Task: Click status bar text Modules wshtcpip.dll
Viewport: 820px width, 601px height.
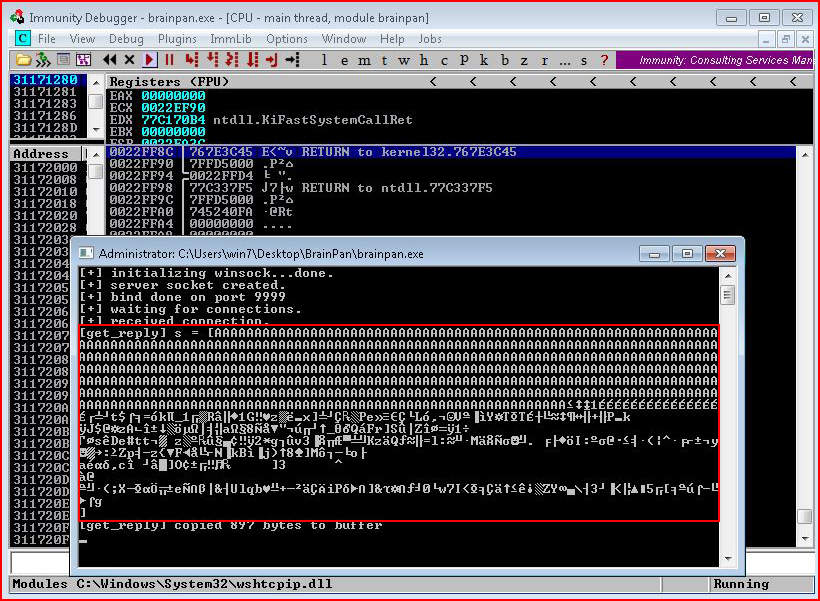Action: pos(173,584)
